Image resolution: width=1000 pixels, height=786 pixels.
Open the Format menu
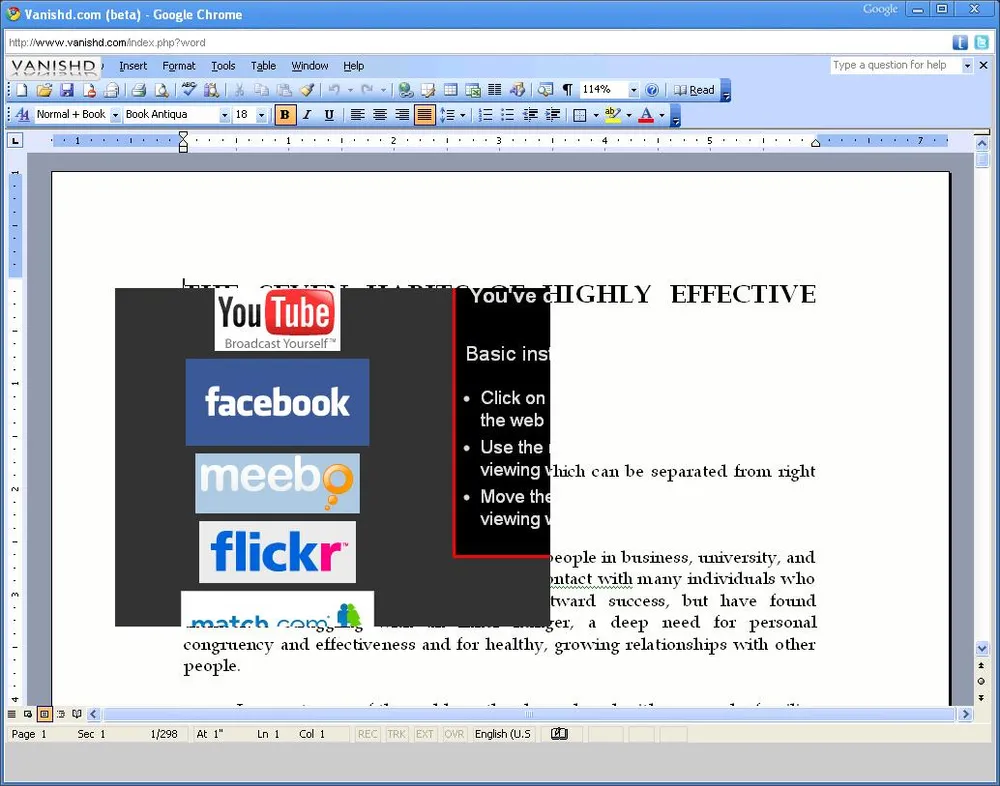pos(179,66)
